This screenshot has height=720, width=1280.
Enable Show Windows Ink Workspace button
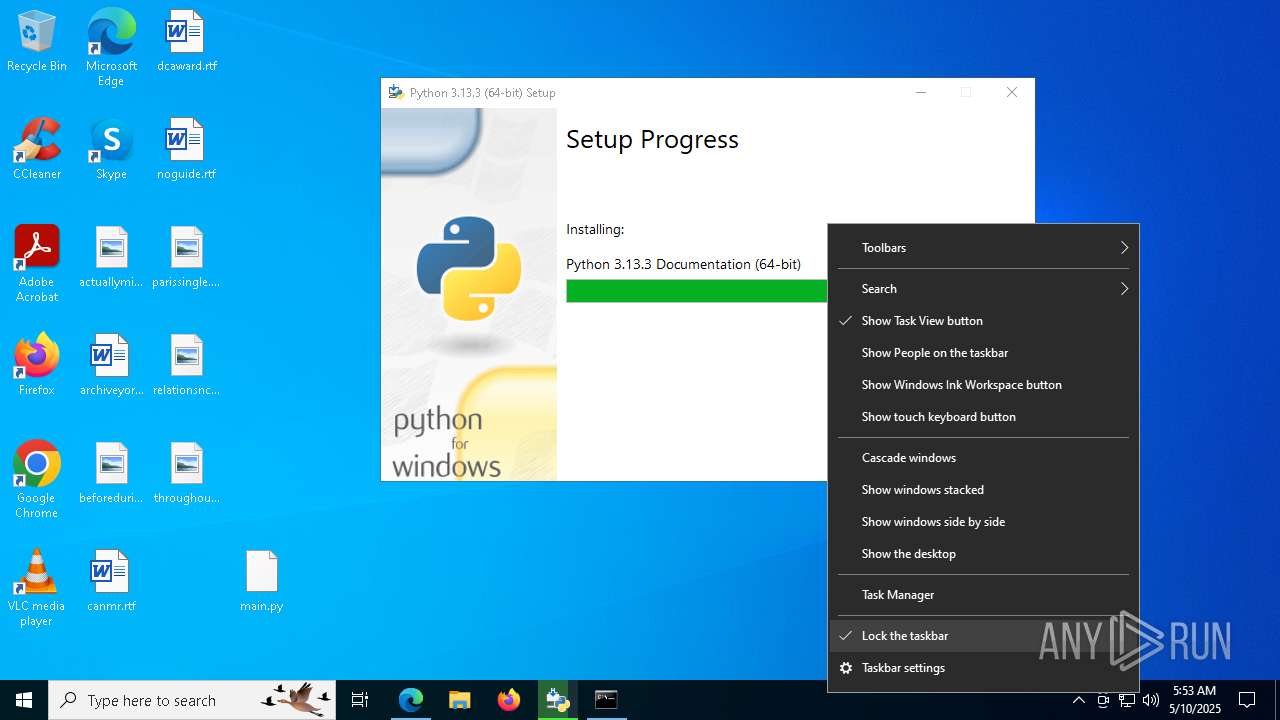tap(983, 385)
